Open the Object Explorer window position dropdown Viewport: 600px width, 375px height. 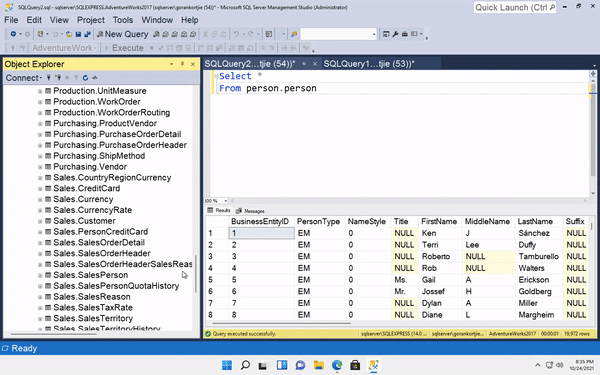point(171,64)
